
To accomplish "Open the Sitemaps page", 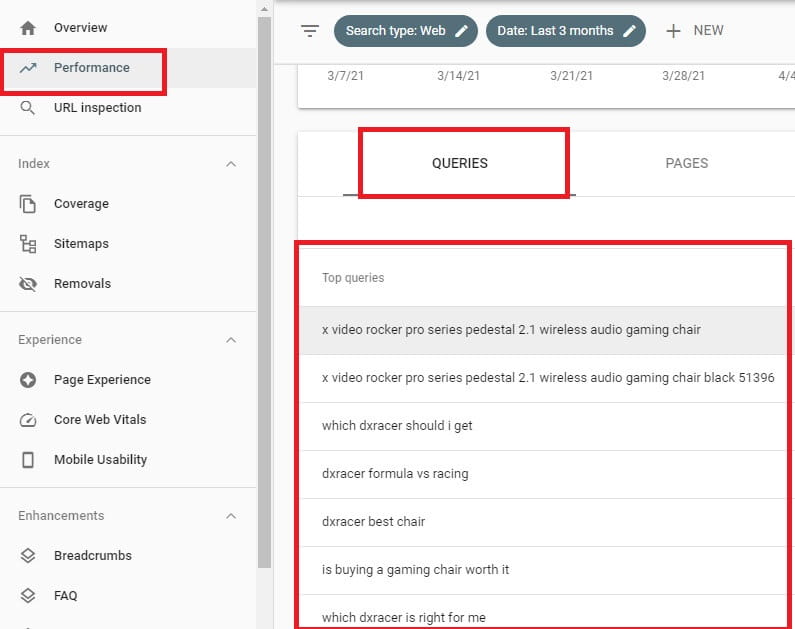I will [128, 244].
